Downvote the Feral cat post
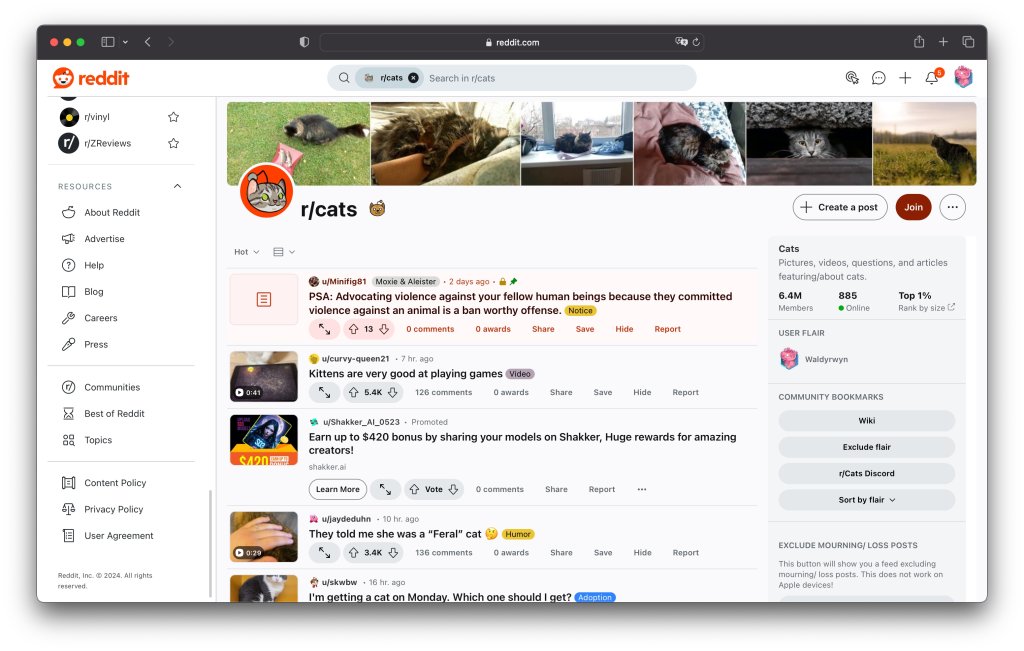Image resolution: width=1024 pixels, height=651 pixels. 393,552
